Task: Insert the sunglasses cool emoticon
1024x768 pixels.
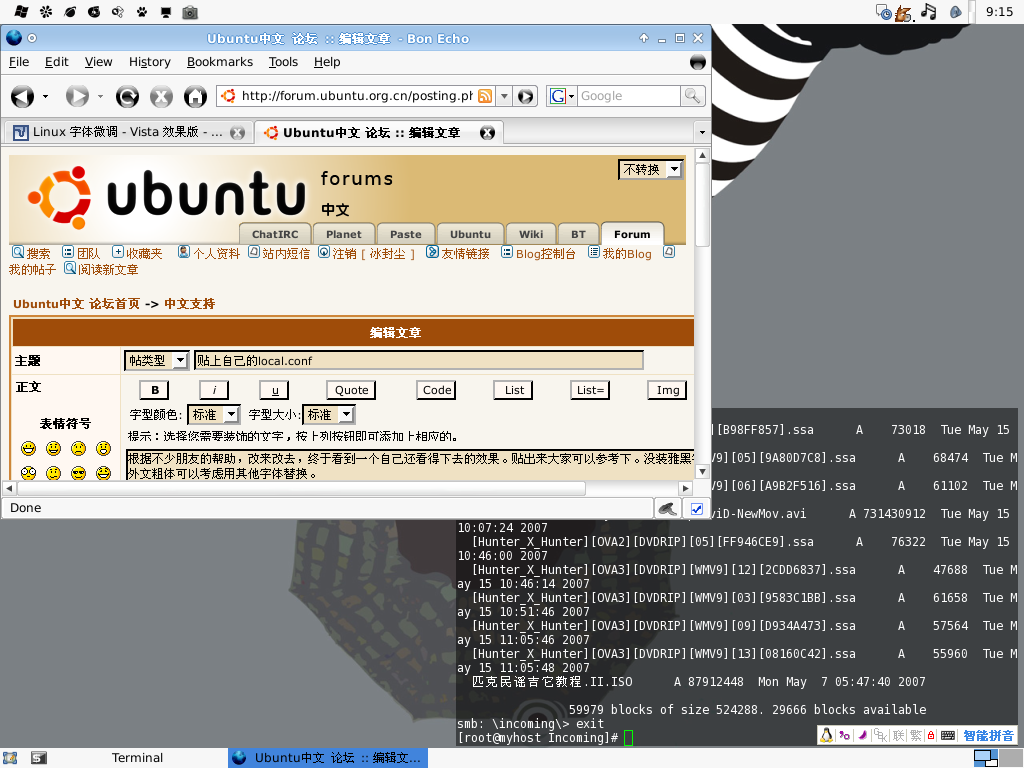Action: (78, 473)
